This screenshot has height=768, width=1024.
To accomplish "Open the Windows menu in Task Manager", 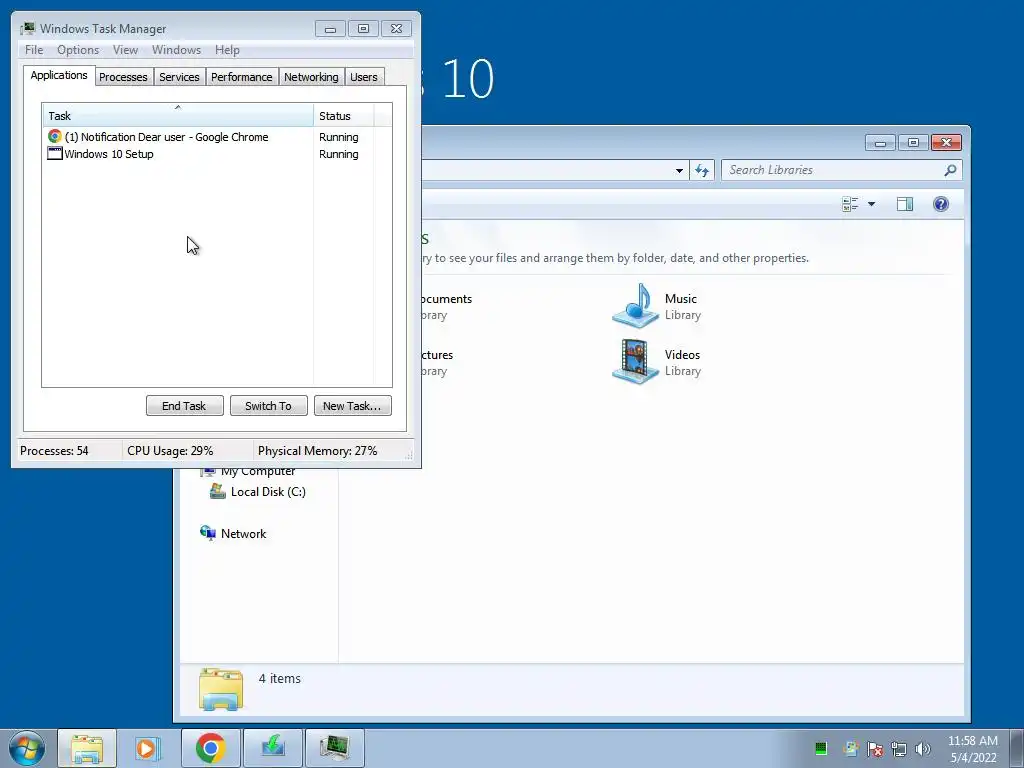I will click(x=176, y=50).
